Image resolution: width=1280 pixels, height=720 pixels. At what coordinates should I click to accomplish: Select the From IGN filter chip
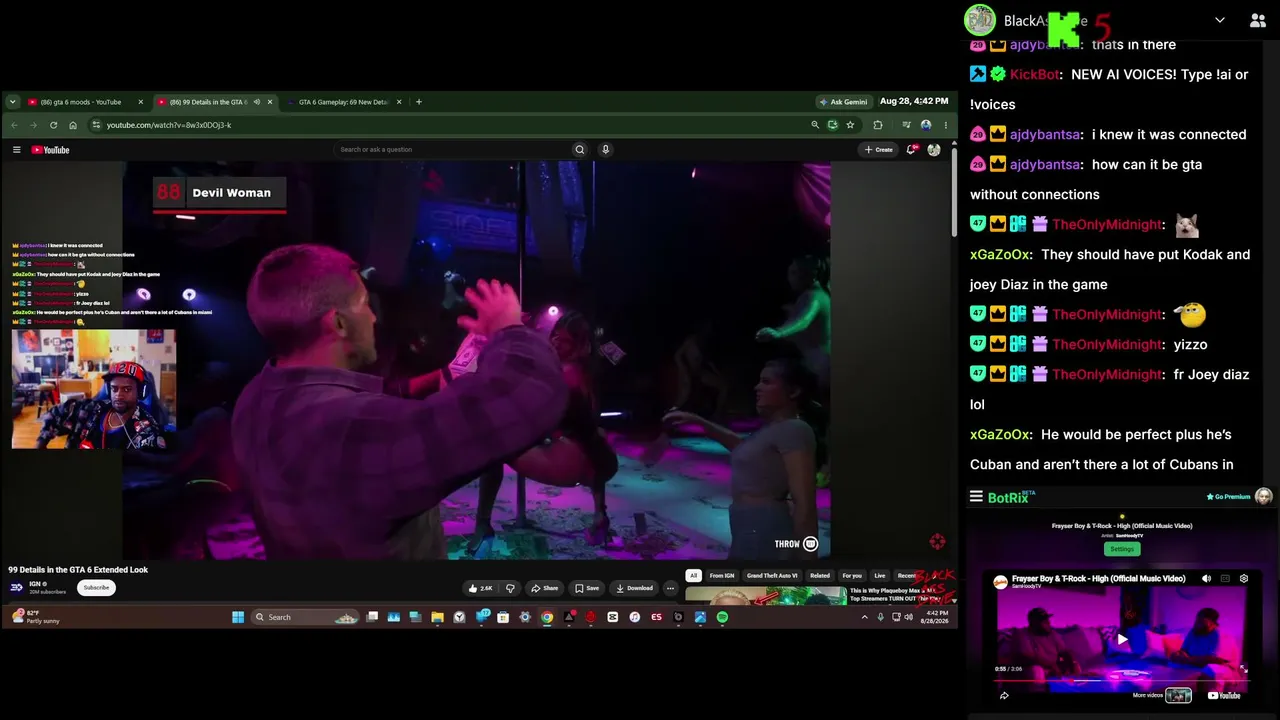click(722, 576)
